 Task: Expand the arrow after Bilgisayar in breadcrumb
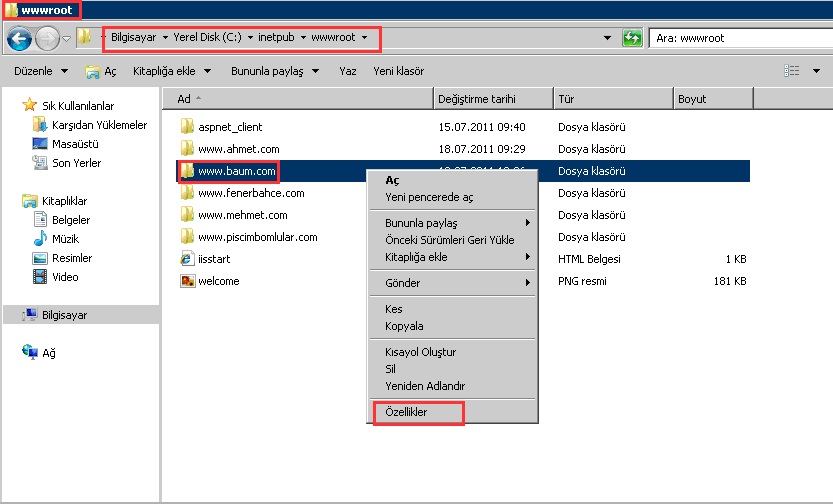[x=165, y=38]
